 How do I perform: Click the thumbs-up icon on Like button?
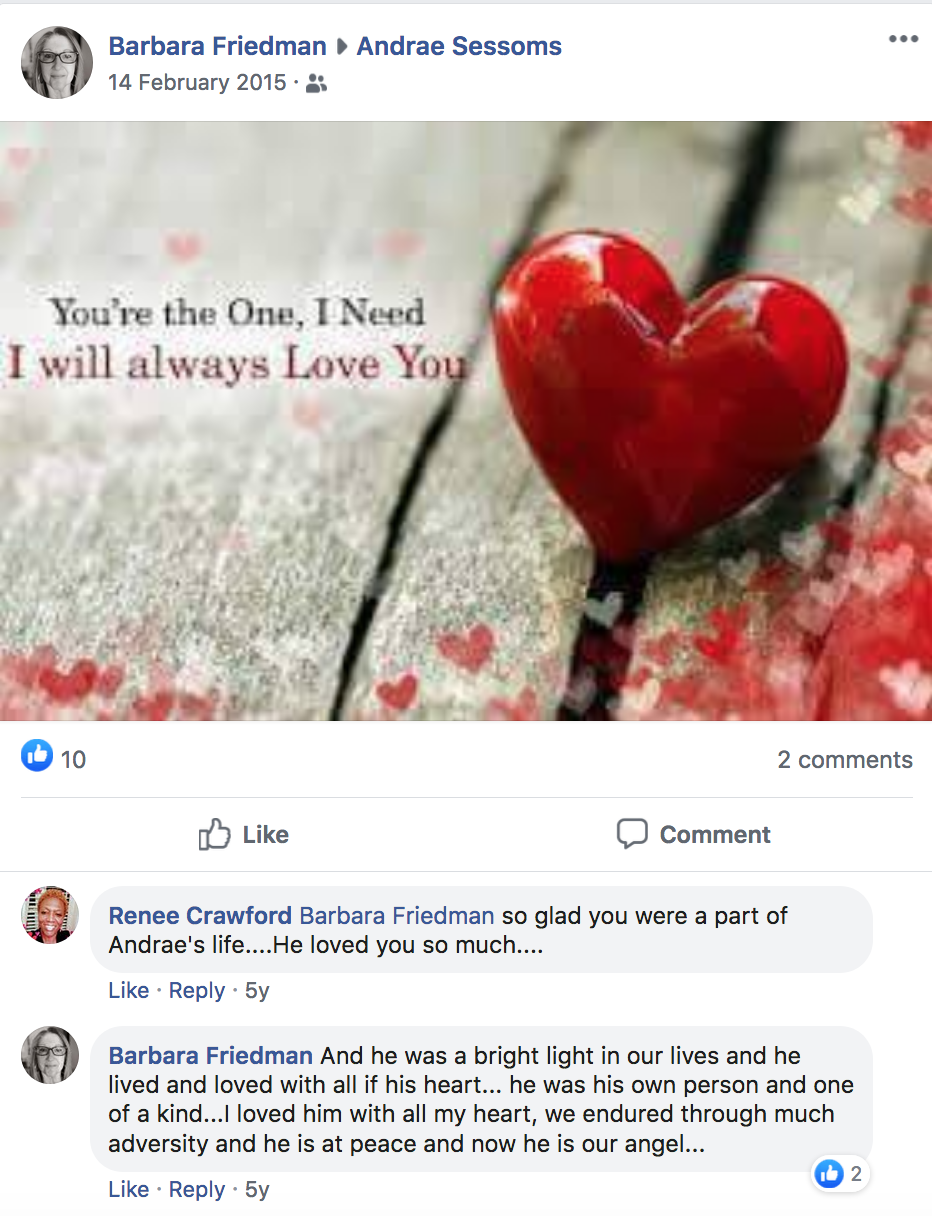[214, 834]
